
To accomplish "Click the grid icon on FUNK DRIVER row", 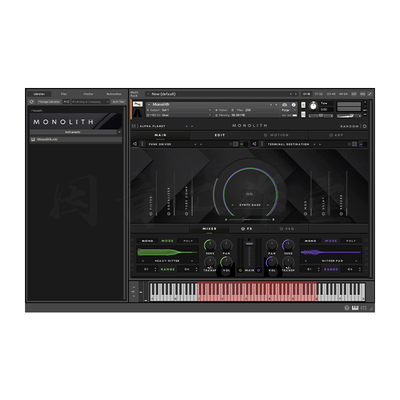I will coord(236,144).
